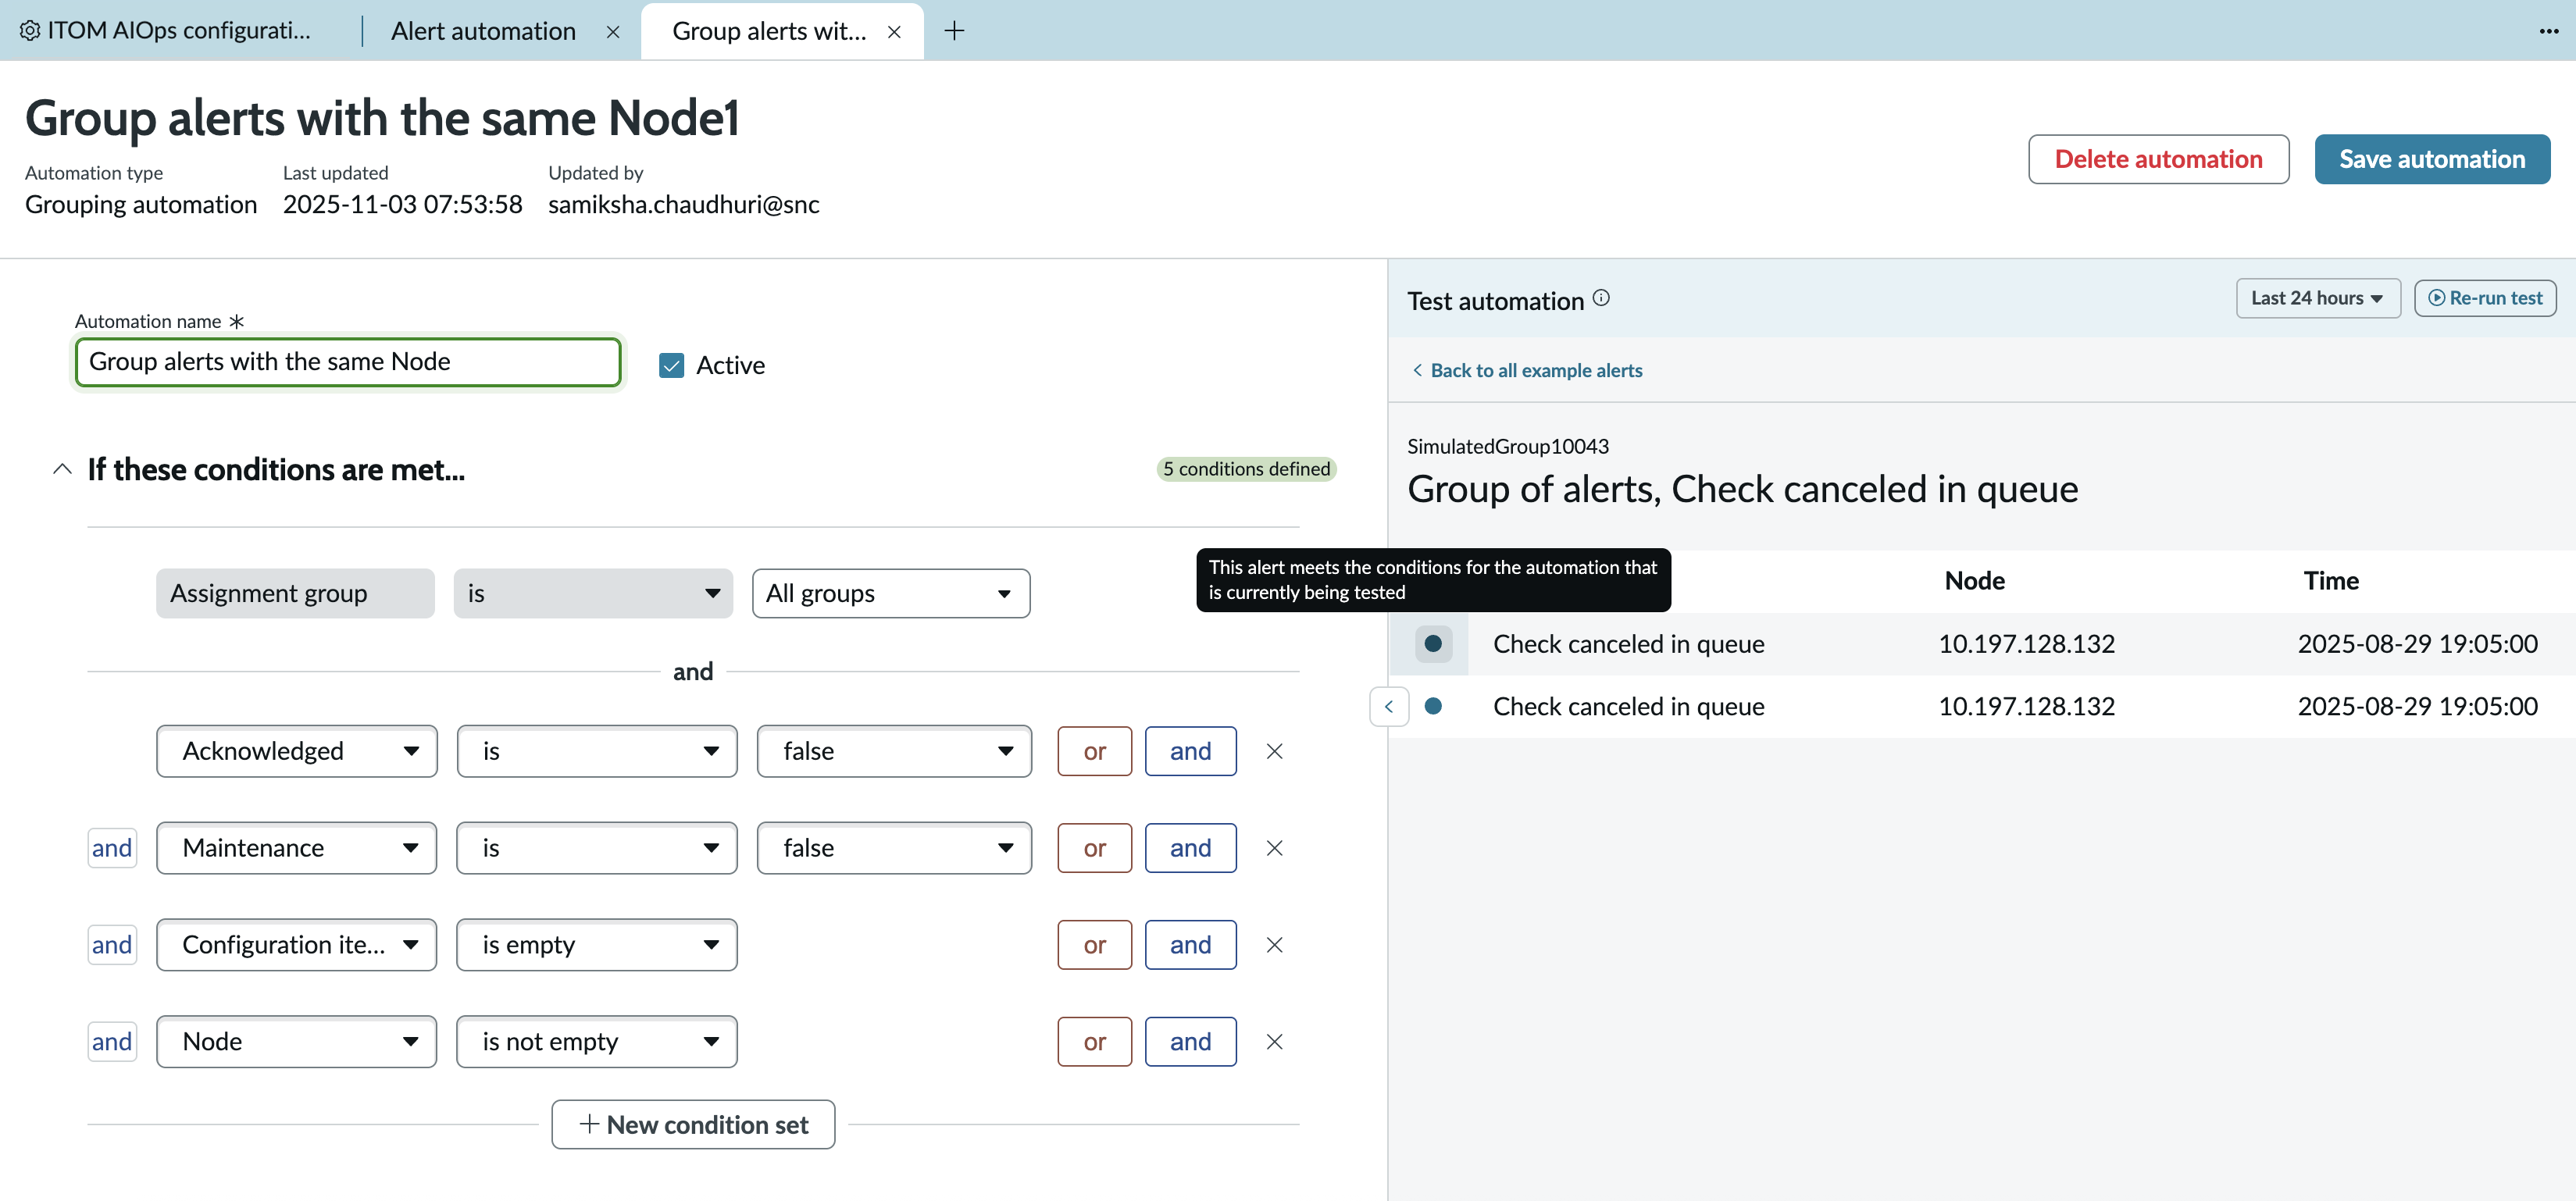Open the operator dropdown in Acknowledged row
2576x1201 pixels.
pos(597,751)
